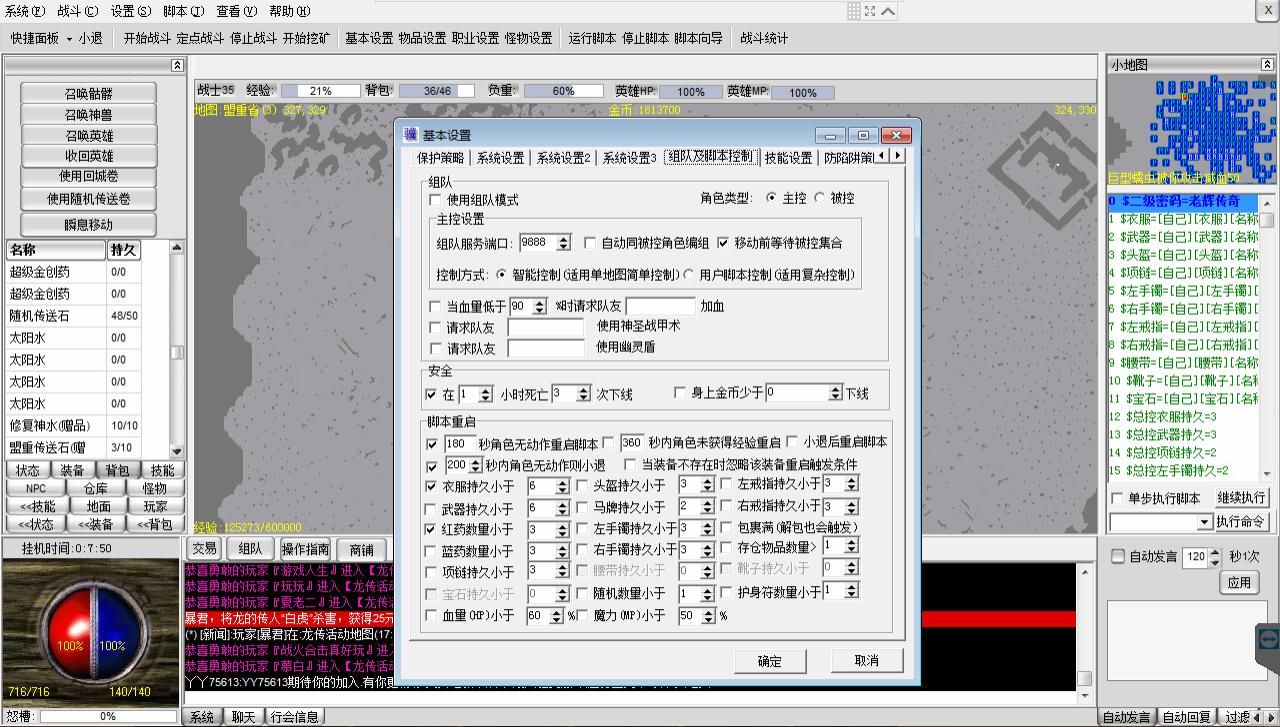Image resolution: width=1280 pixels, height=727 pixels.
Task: Open the 脚本 menu
Action: (183, 11)
